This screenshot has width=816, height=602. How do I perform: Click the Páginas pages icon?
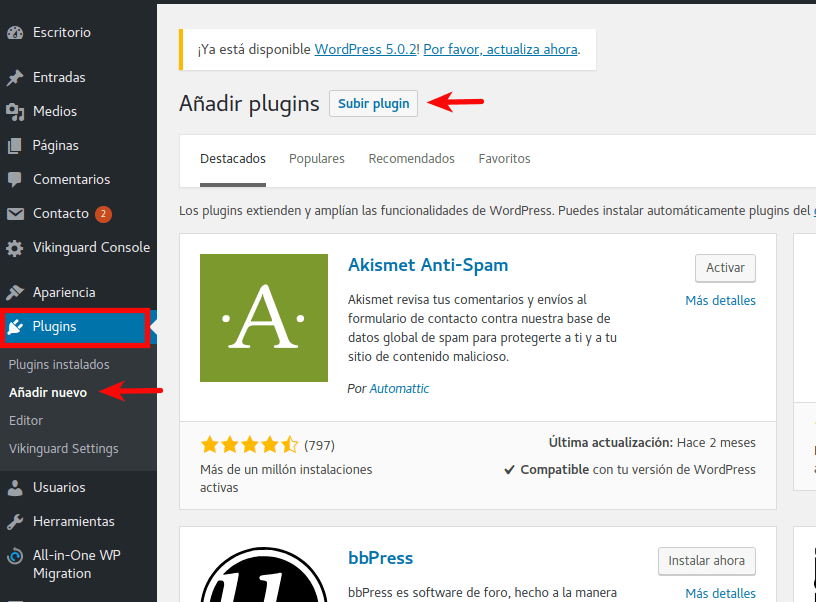[15, 146]
